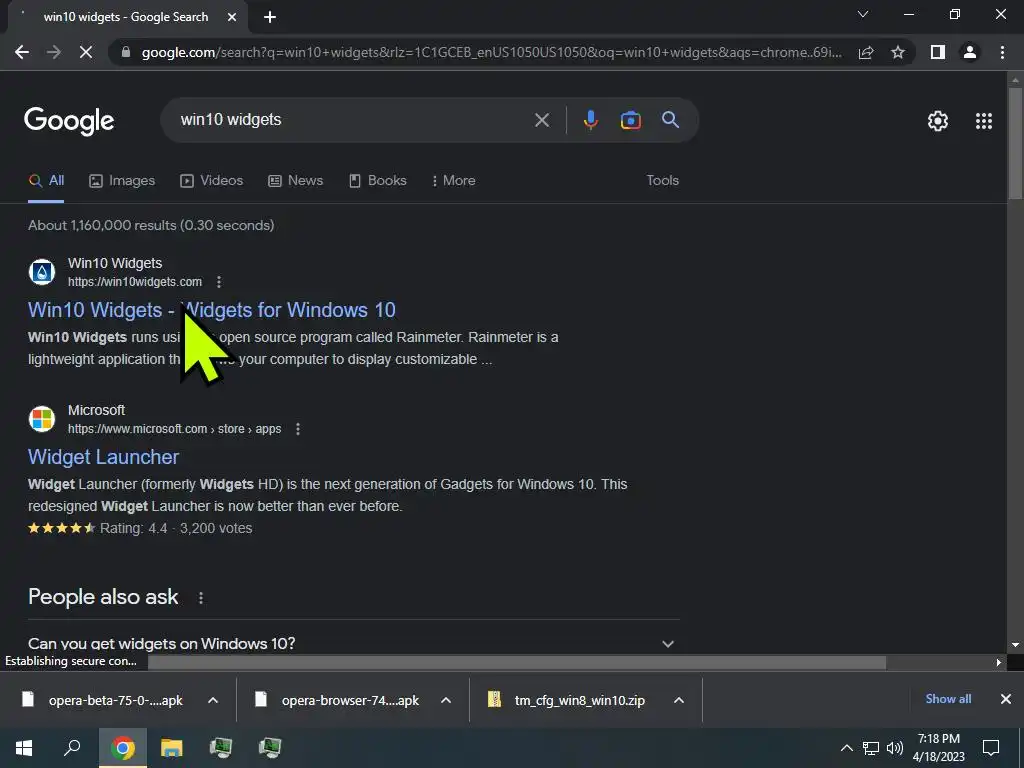Start voice search with microphone icon
Viewport: 1024px width, 768px height.
590,120
